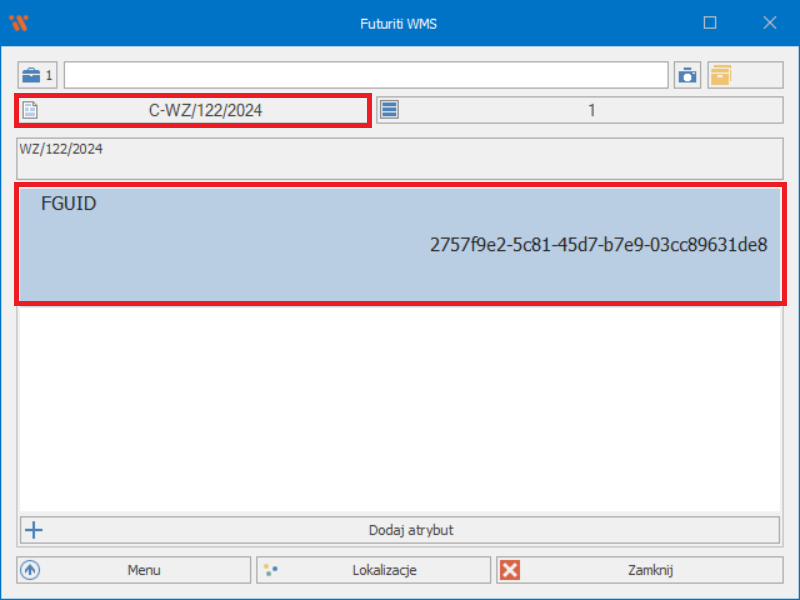Click the Futuriti WMS title bar text

click(398, 23)
